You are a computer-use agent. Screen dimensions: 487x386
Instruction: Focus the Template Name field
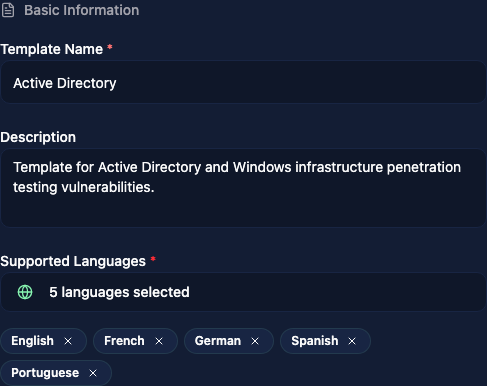[x=243, y=82]
